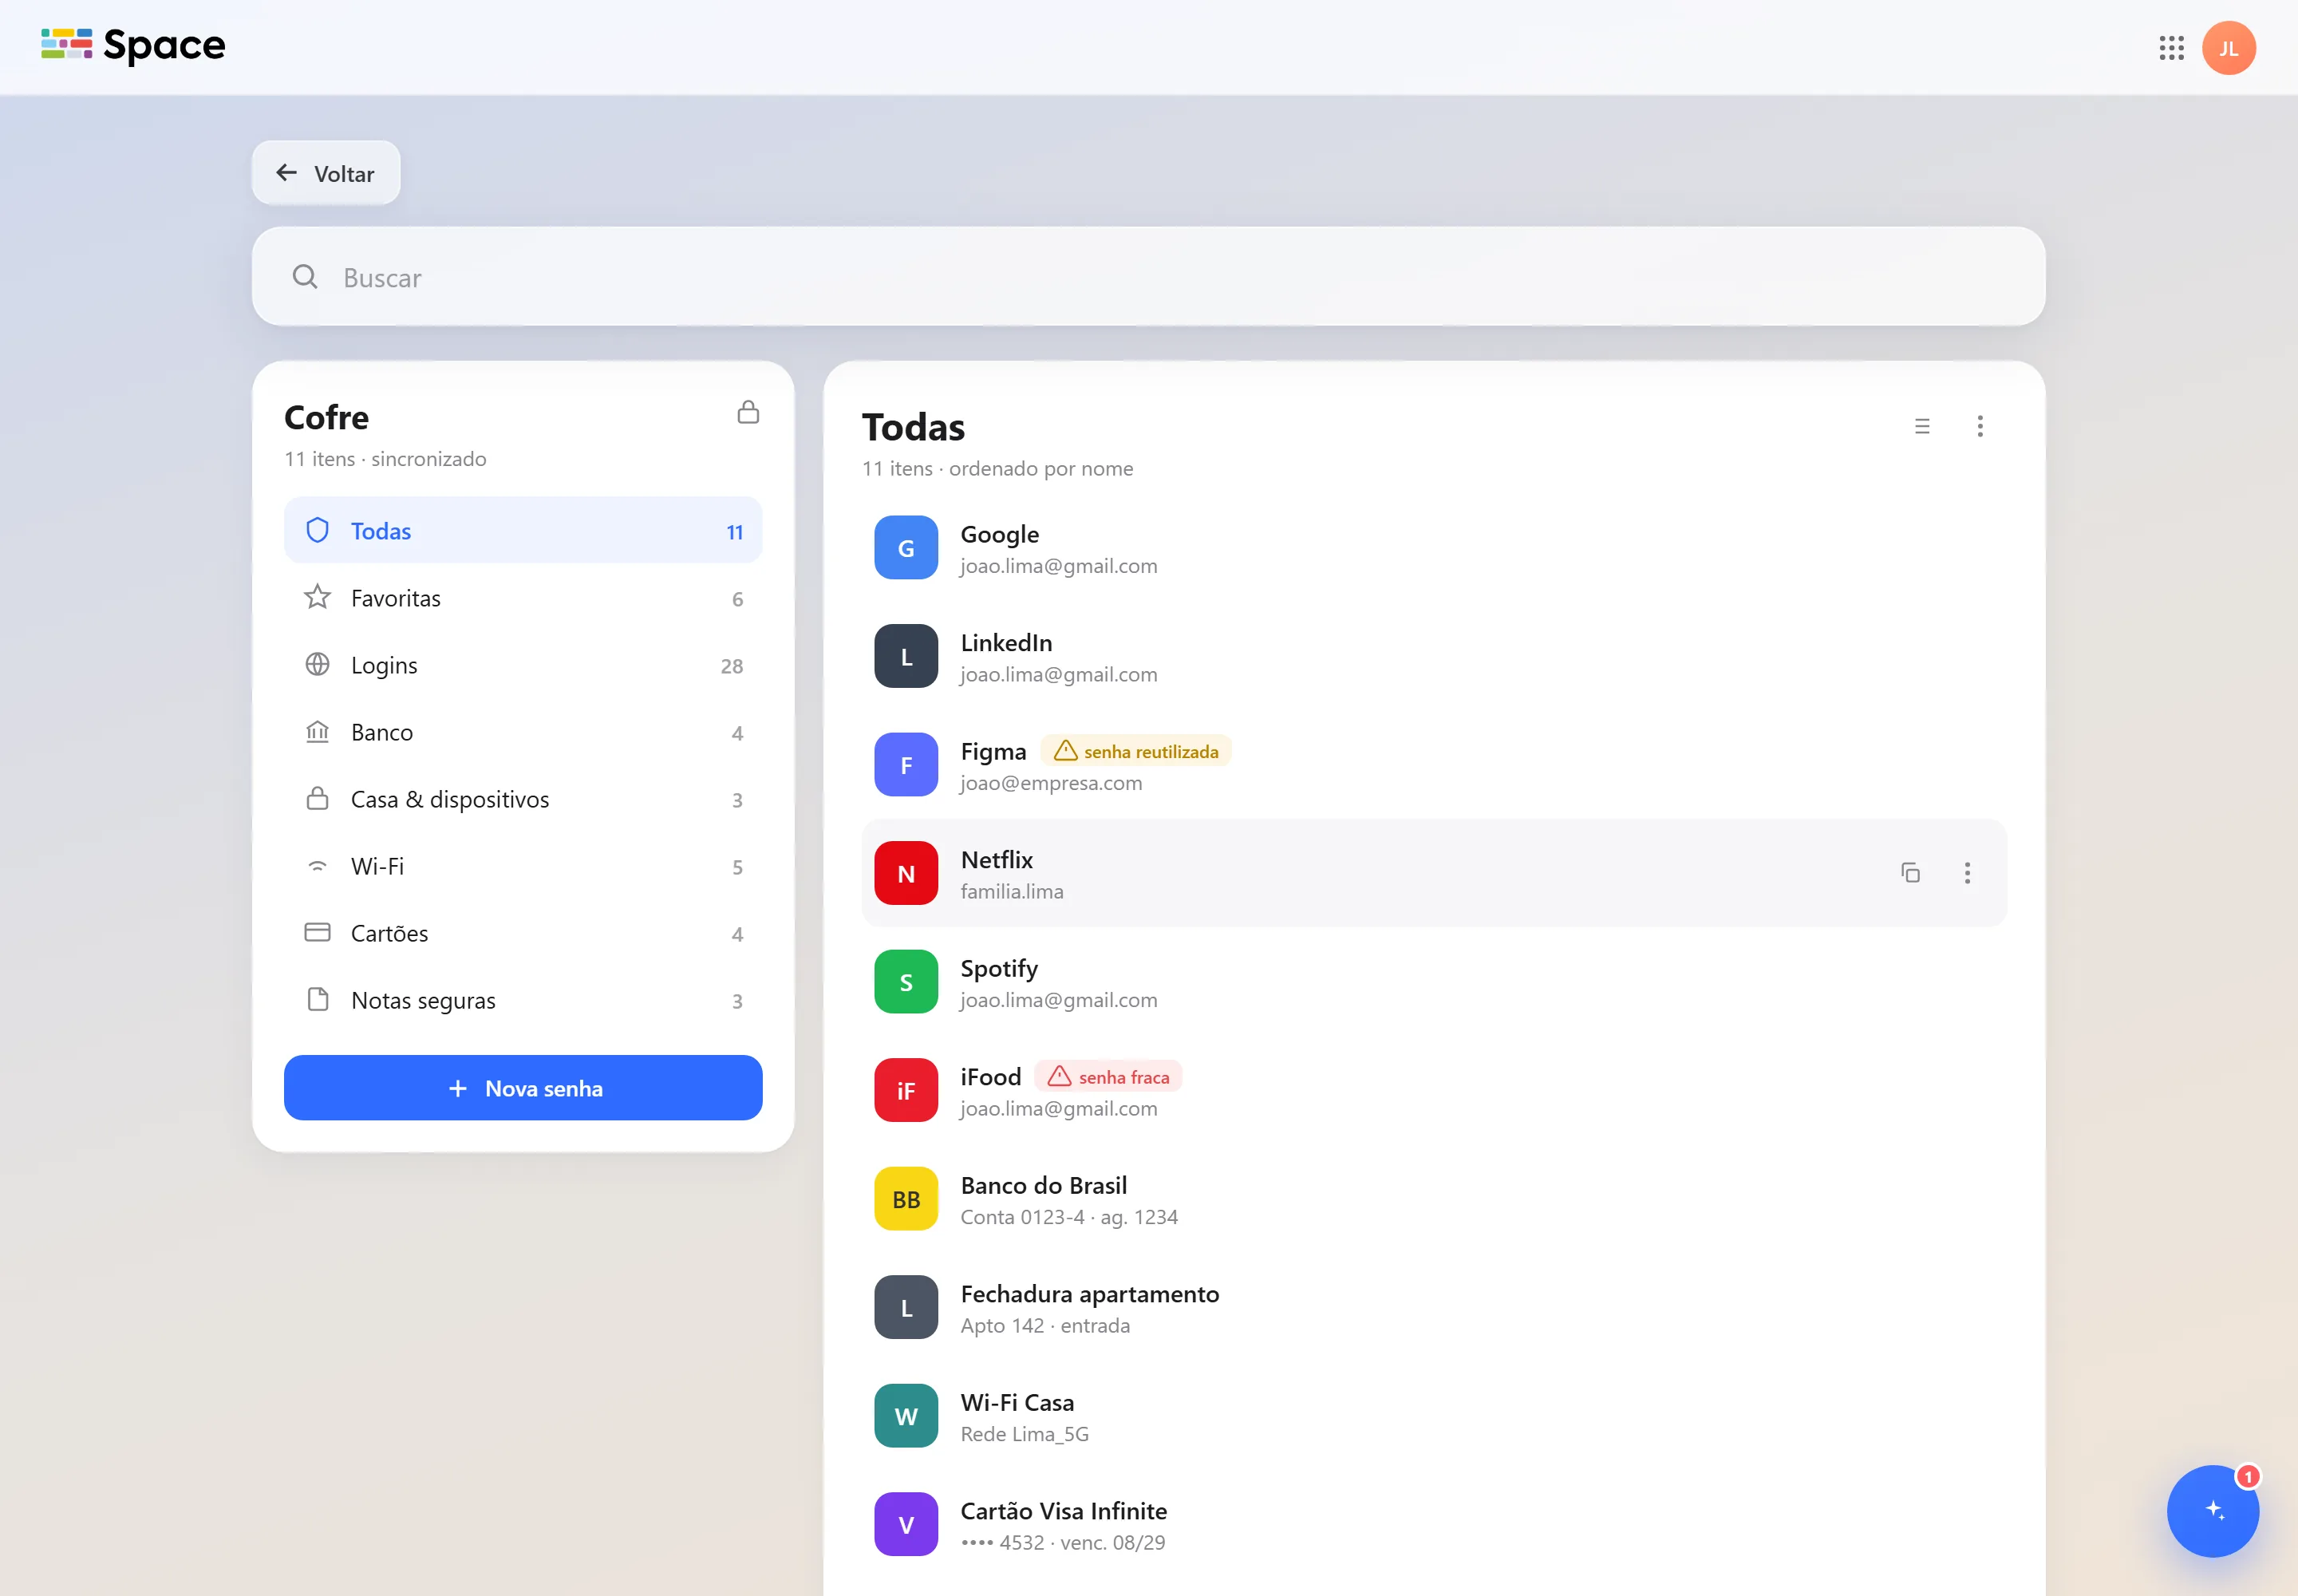Select the Fechadura apartamento entry title
2298x1596 pixels.
(1090, 1294)
